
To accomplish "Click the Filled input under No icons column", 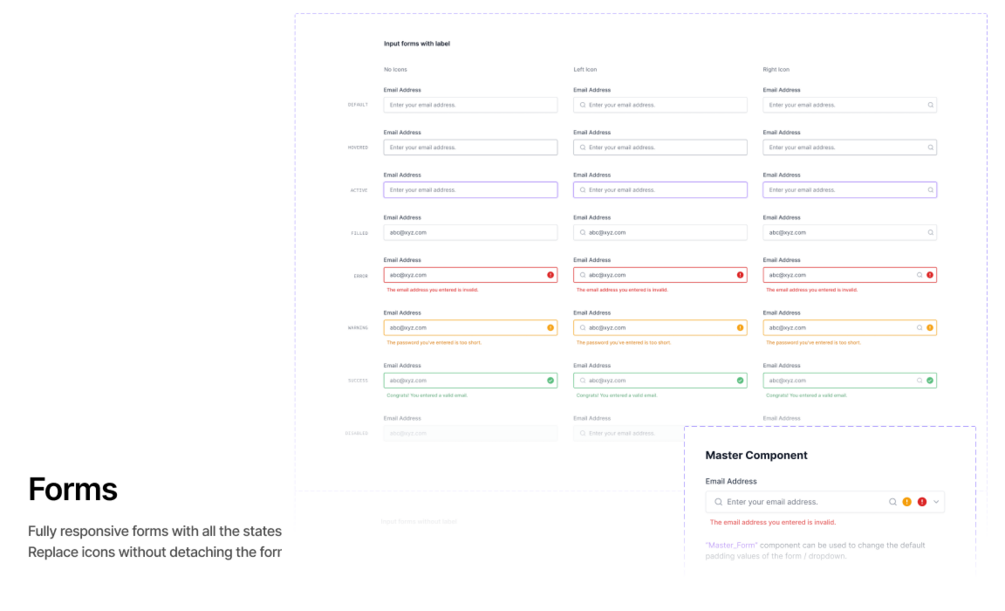I will [470, 233].
